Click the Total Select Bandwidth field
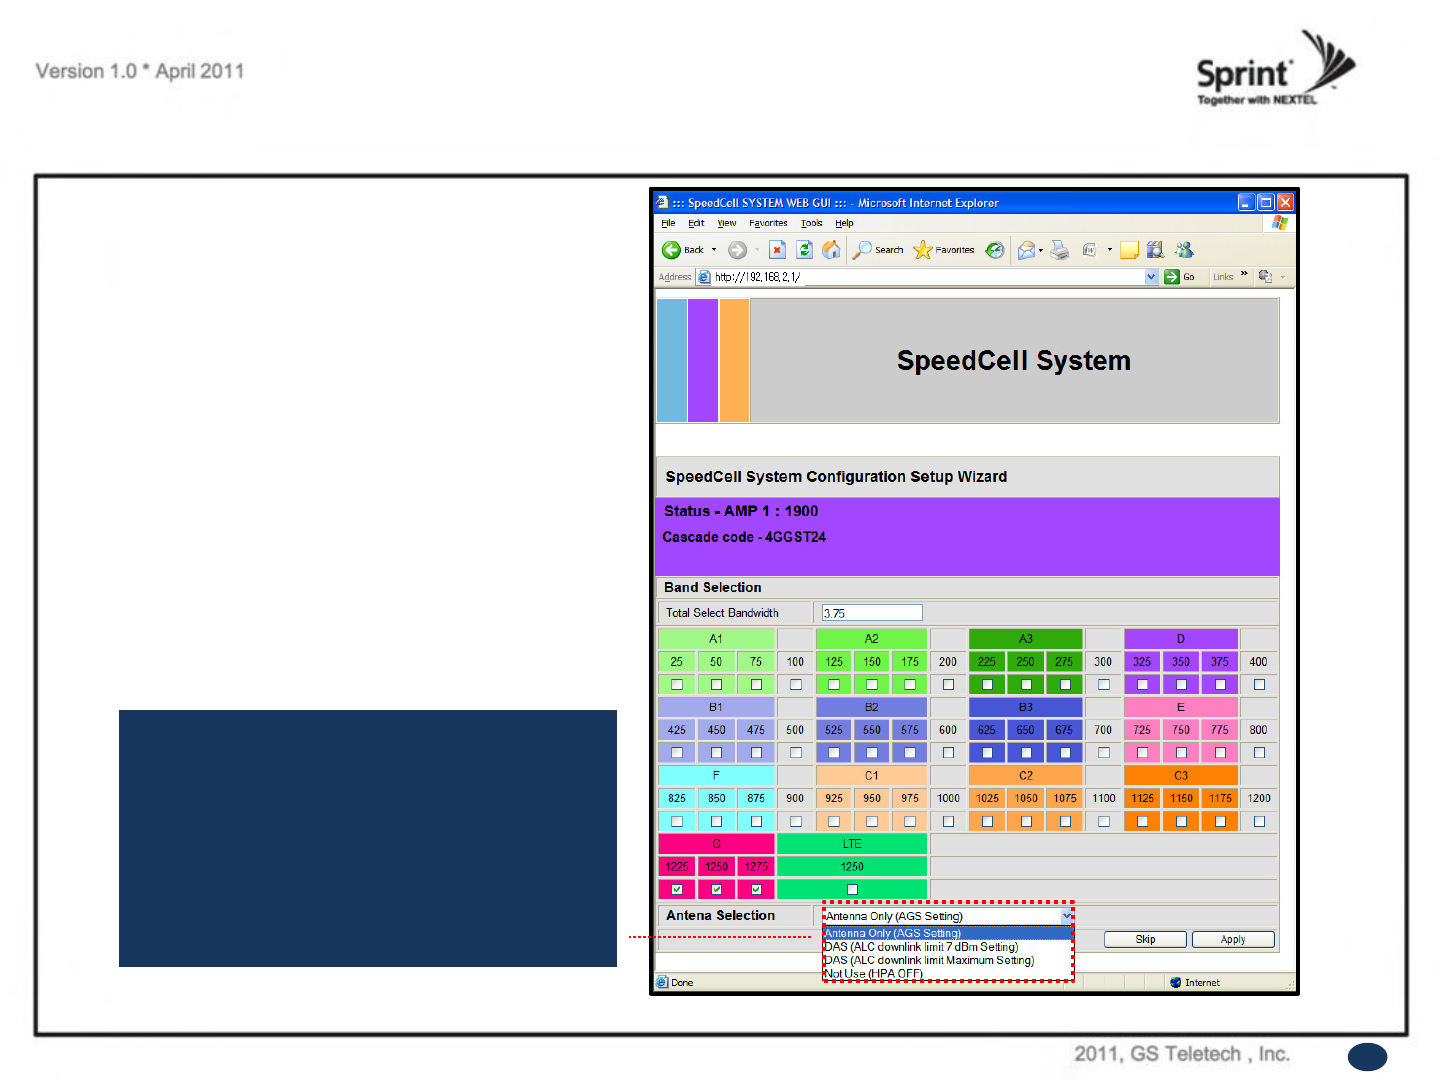The image size is (1440, 1080). [x=872, y=613]
